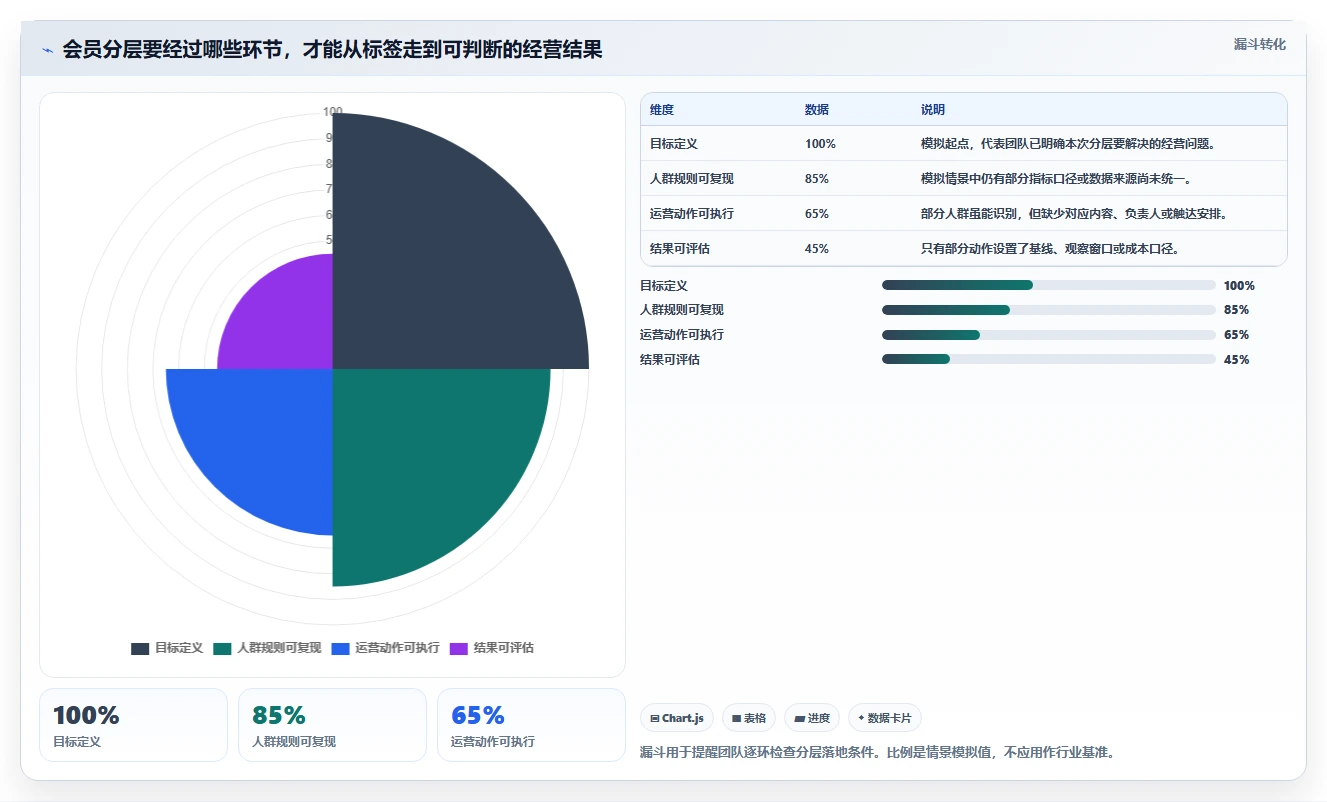Click the description starting with 部分人群虽能识别

point(1074,214)
